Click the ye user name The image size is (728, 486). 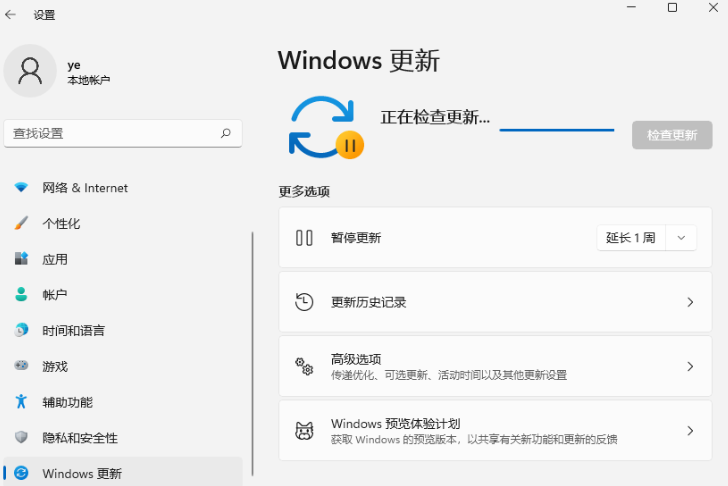[x=74, y=65]
